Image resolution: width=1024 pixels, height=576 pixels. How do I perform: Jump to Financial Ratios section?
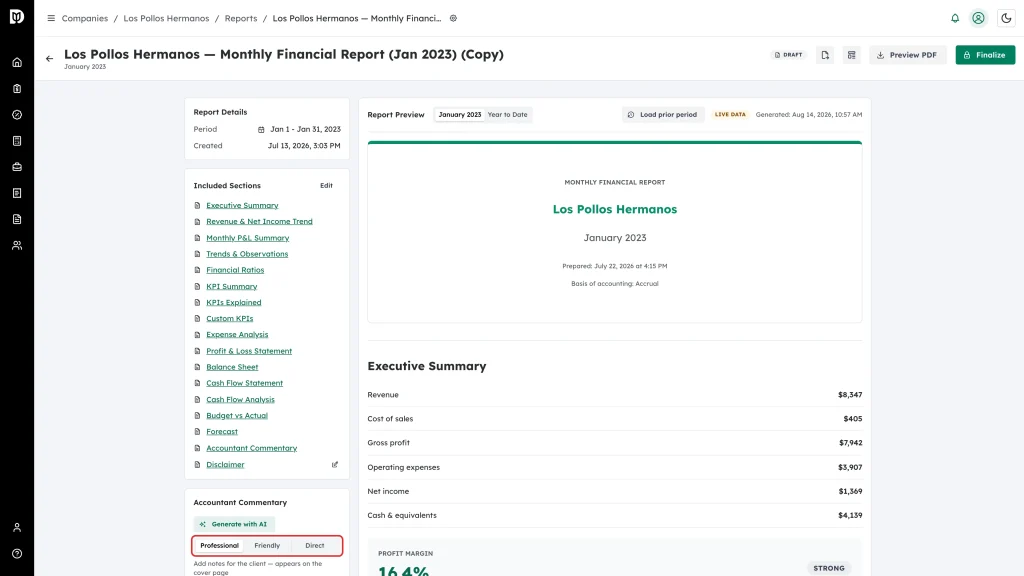click(x=235, y=270)
